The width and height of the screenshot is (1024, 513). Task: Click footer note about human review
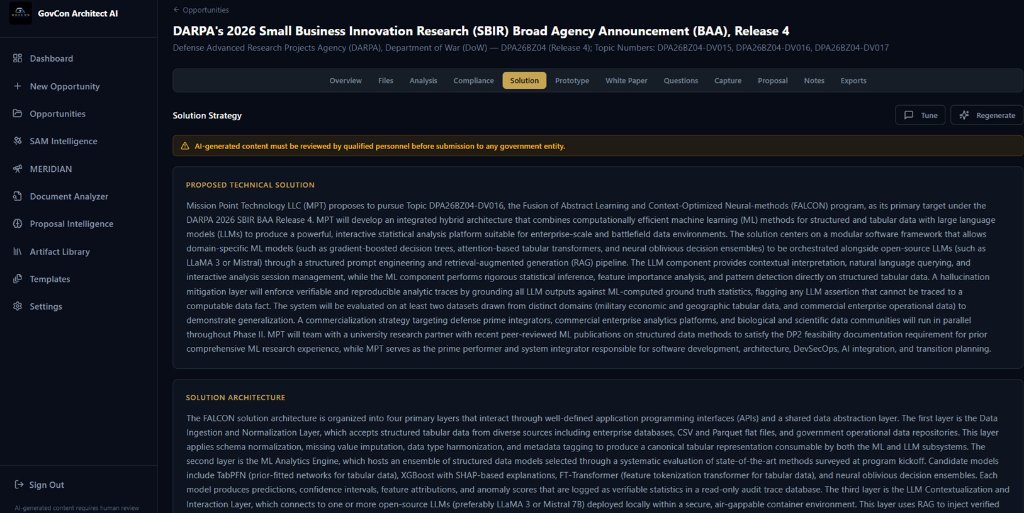(76, 508)
